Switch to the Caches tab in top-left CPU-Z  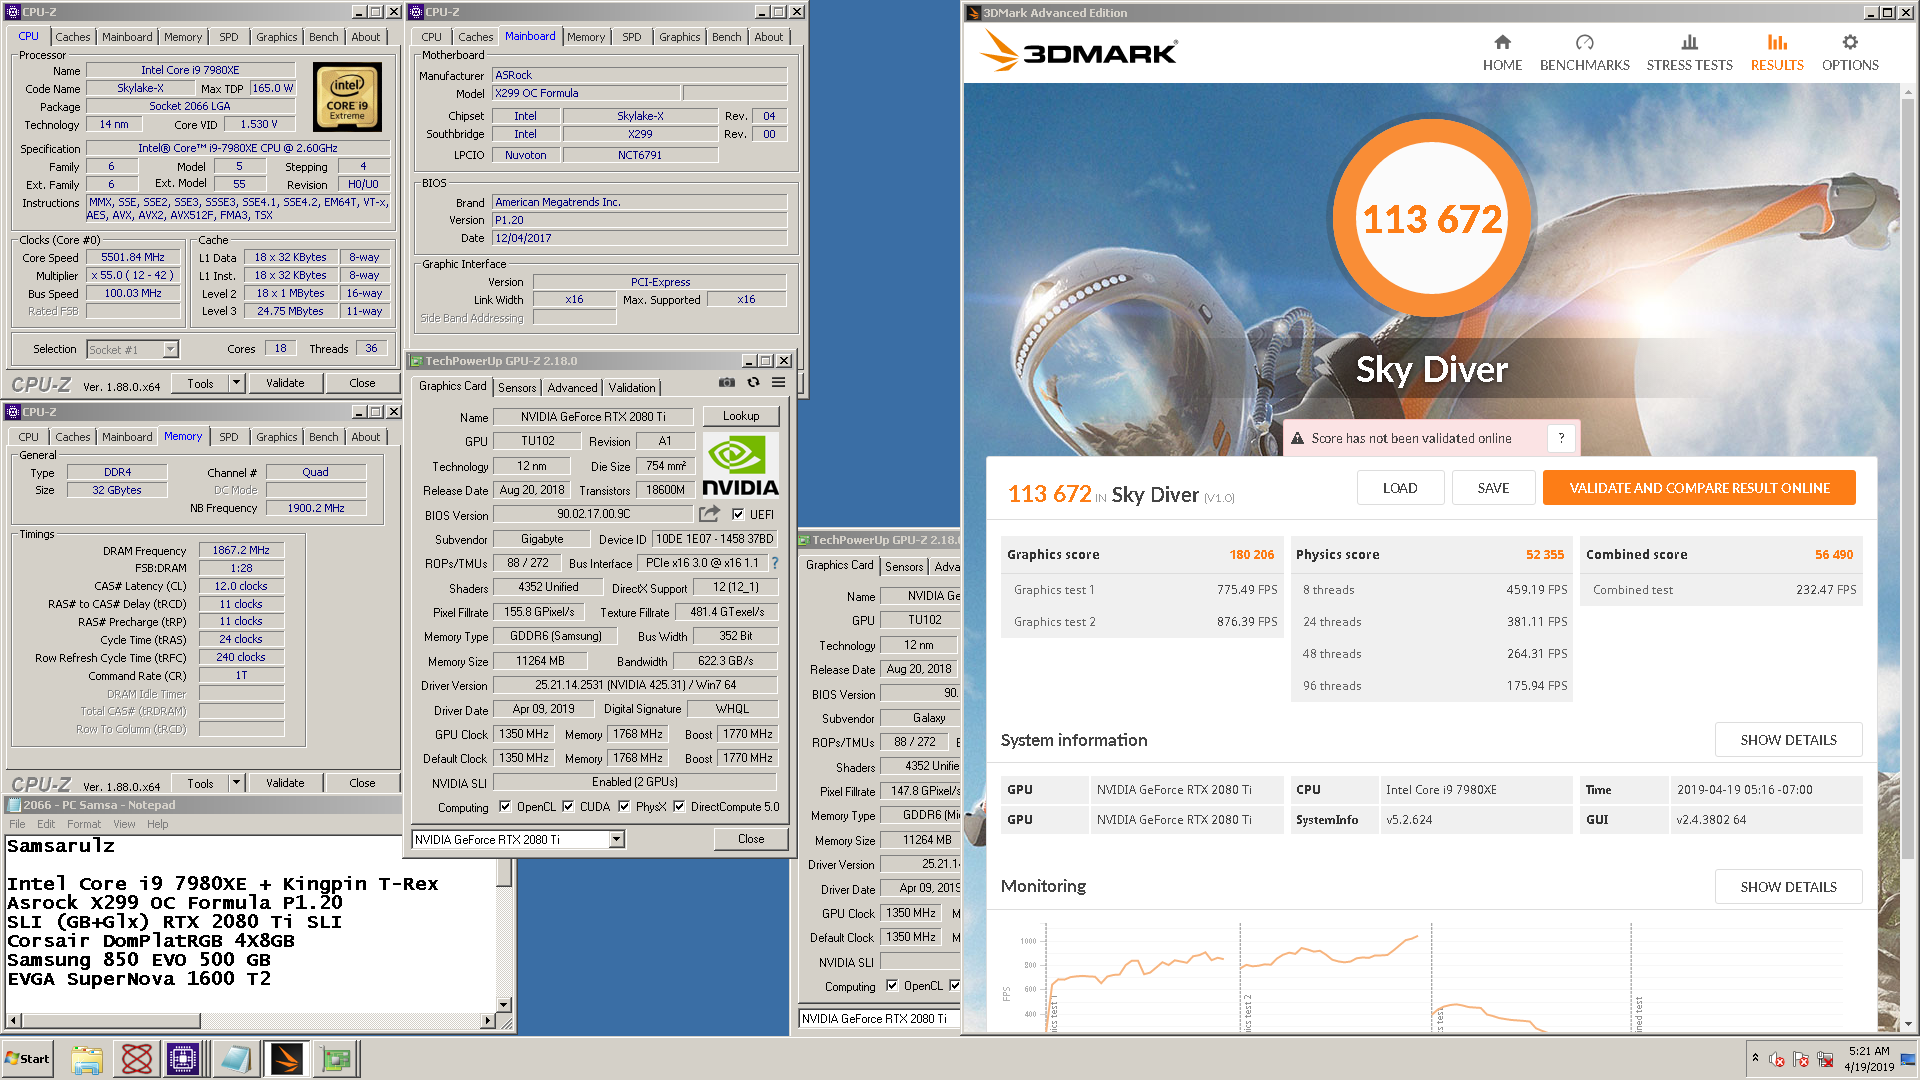point(73,37)
